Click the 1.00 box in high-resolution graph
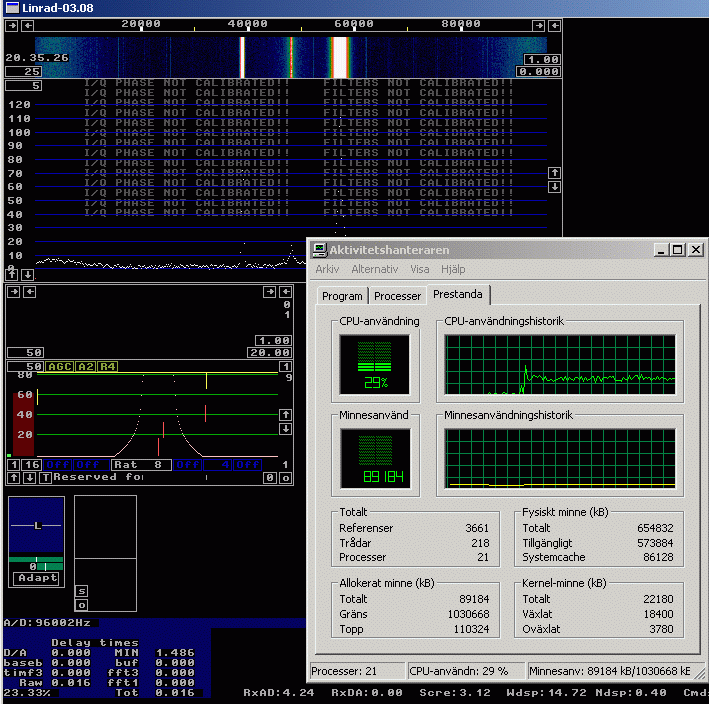 pyautogui.click(x=274, y=340)
